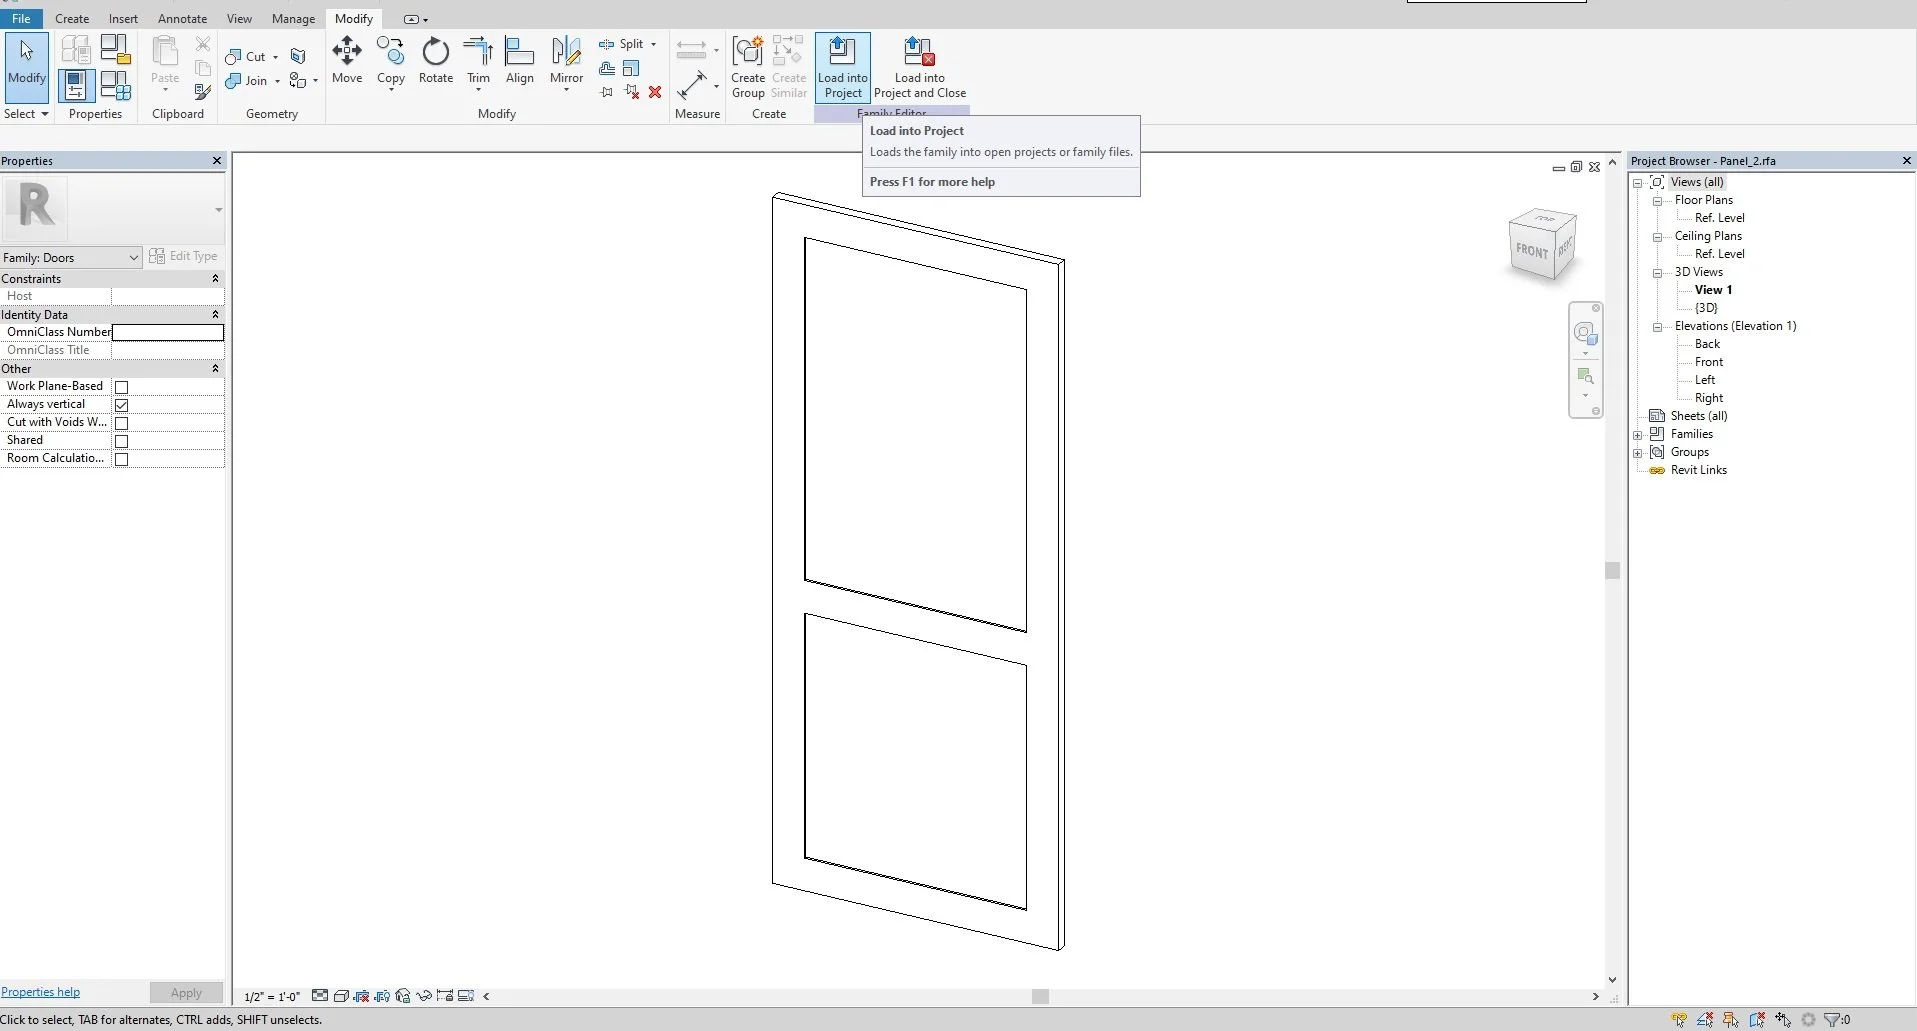Click the Measure diagonal arrow tool
This screenshot has width=1917, height=1031.
point(692,86)
